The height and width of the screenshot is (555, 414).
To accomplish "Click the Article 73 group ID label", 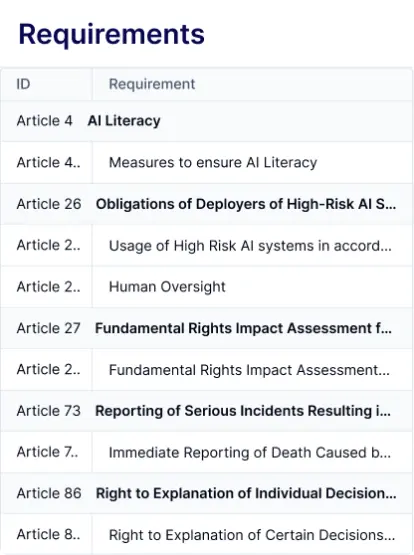I will click(x=48, y=411).
